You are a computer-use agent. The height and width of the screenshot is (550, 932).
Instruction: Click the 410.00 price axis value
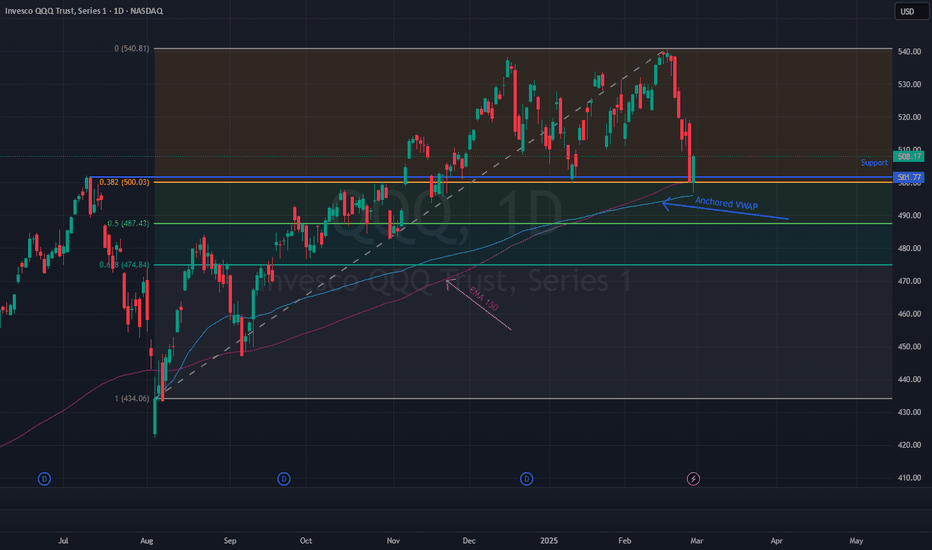coord(909,477)
